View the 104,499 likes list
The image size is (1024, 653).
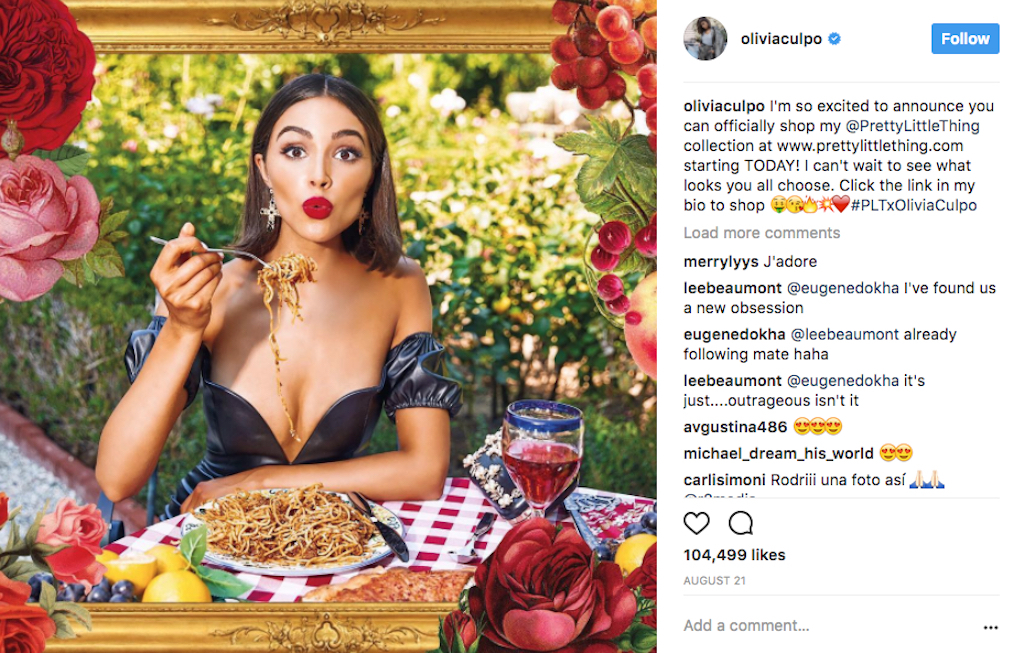pos(734,555)
